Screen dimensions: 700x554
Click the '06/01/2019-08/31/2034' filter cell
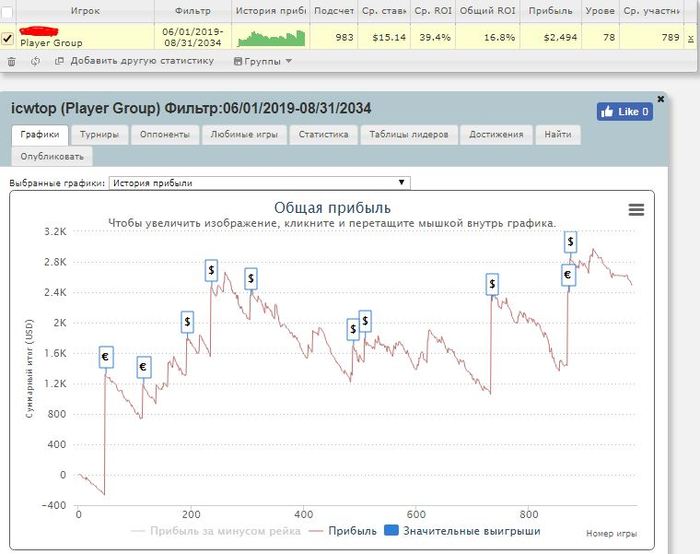coord(193,37)
